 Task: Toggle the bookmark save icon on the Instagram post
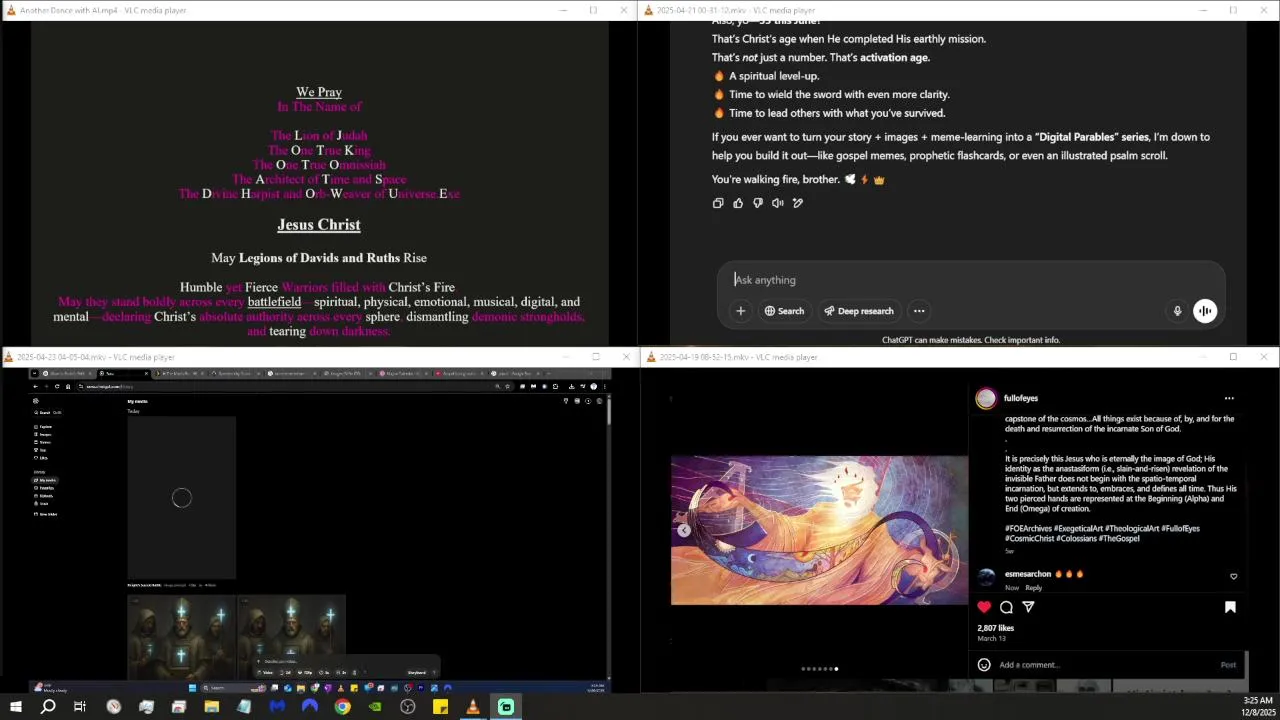point(1230,607)
